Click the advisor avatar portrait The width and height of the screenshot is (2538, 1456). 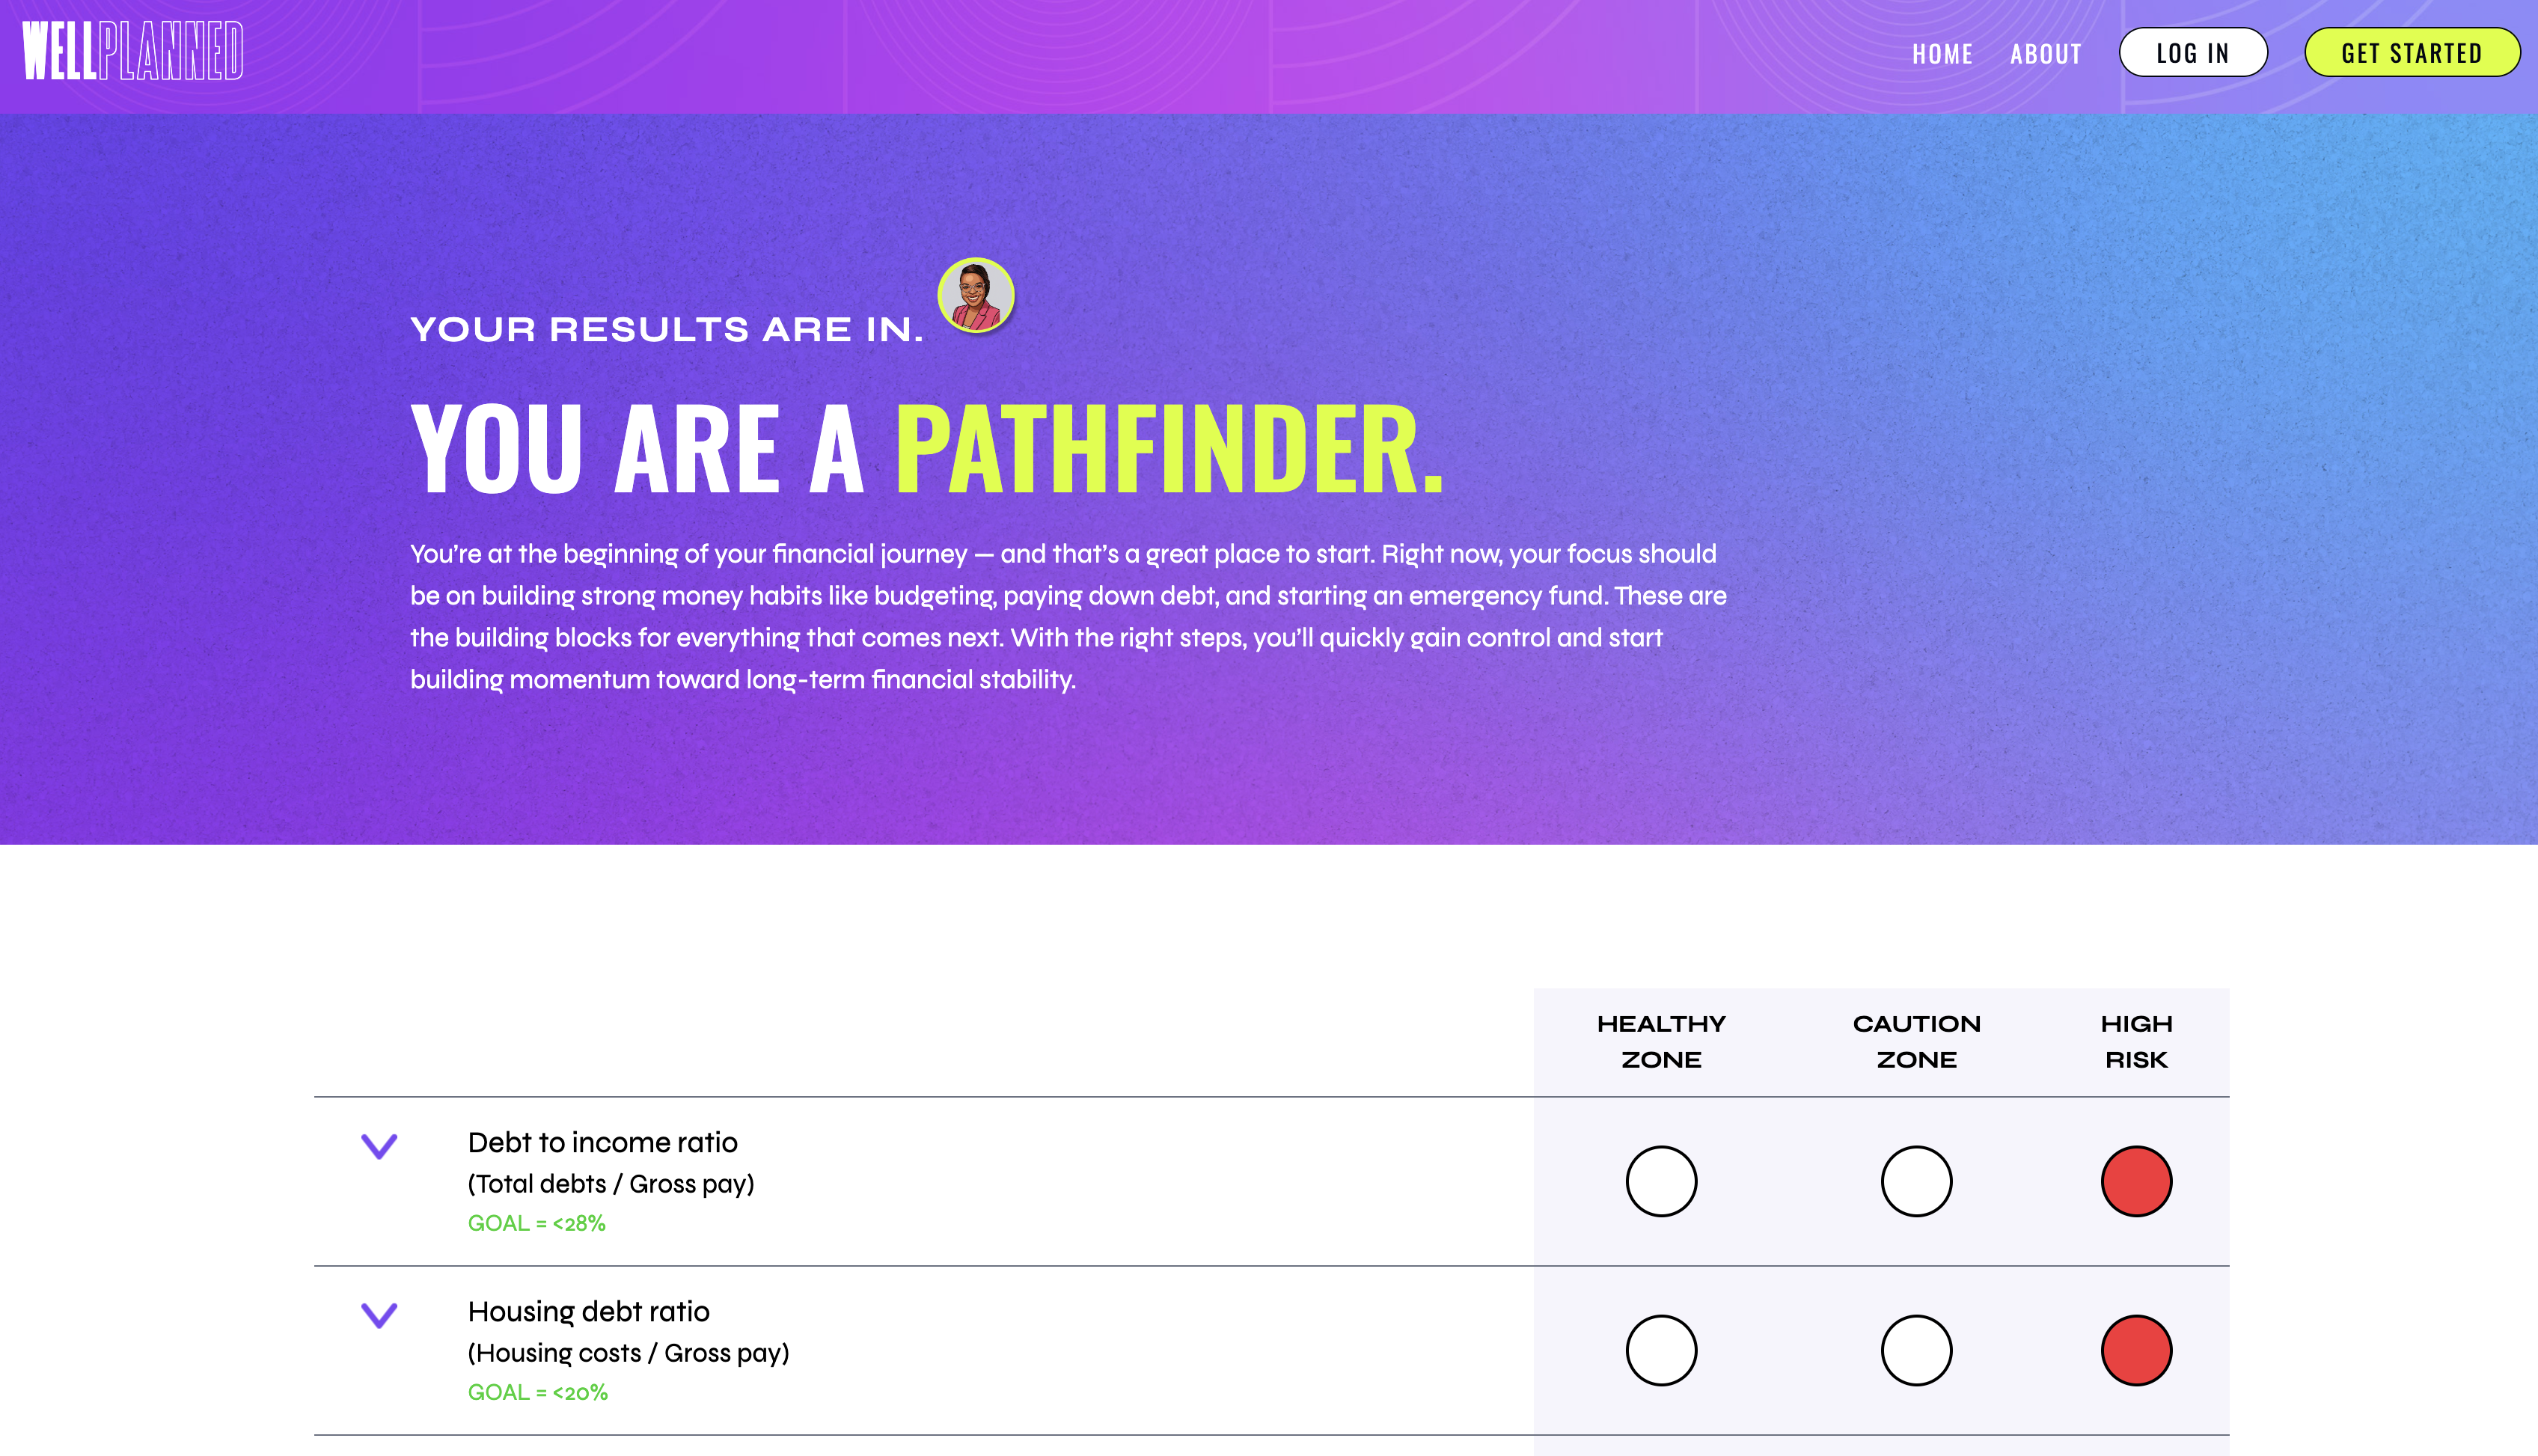[x=976, y=295]
